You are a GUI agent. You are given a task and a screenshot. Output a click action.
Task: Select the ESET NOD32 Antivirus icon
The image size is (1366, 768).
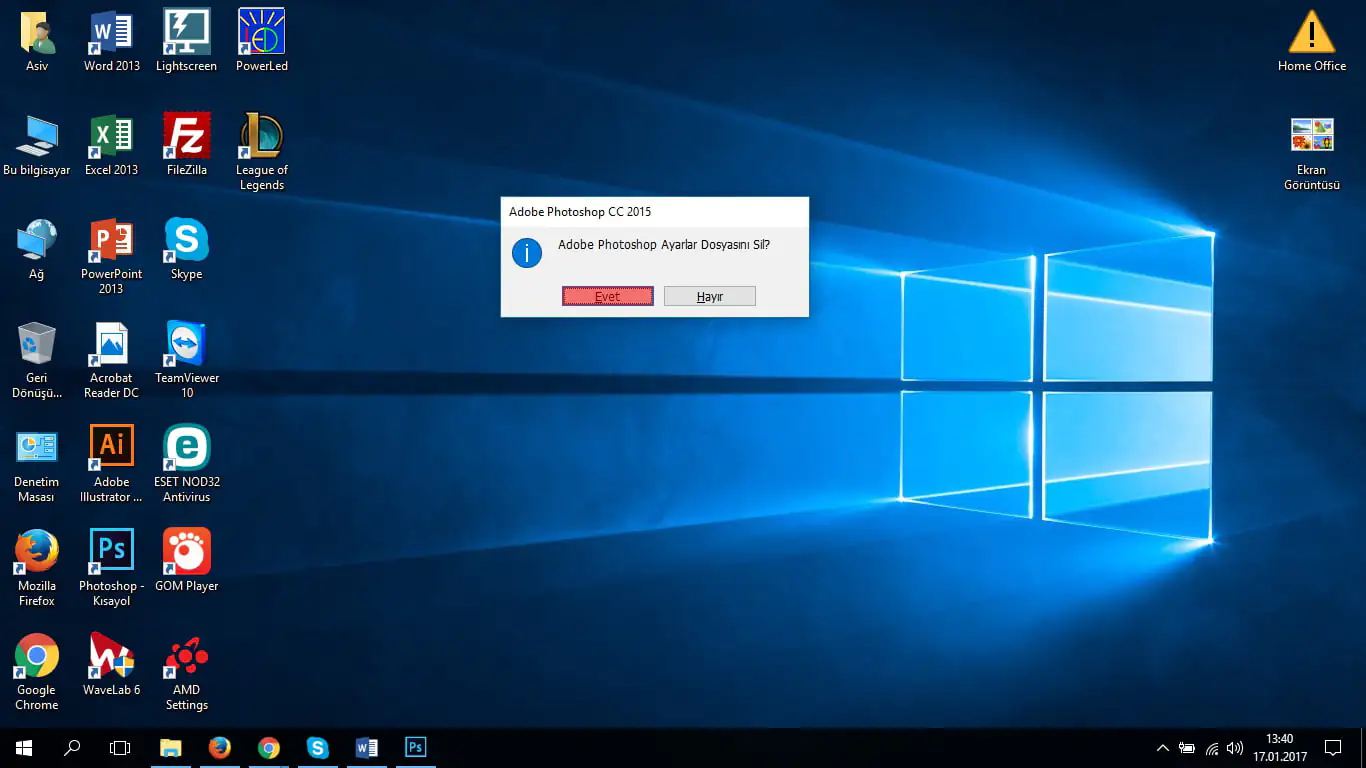click(186, 449)
